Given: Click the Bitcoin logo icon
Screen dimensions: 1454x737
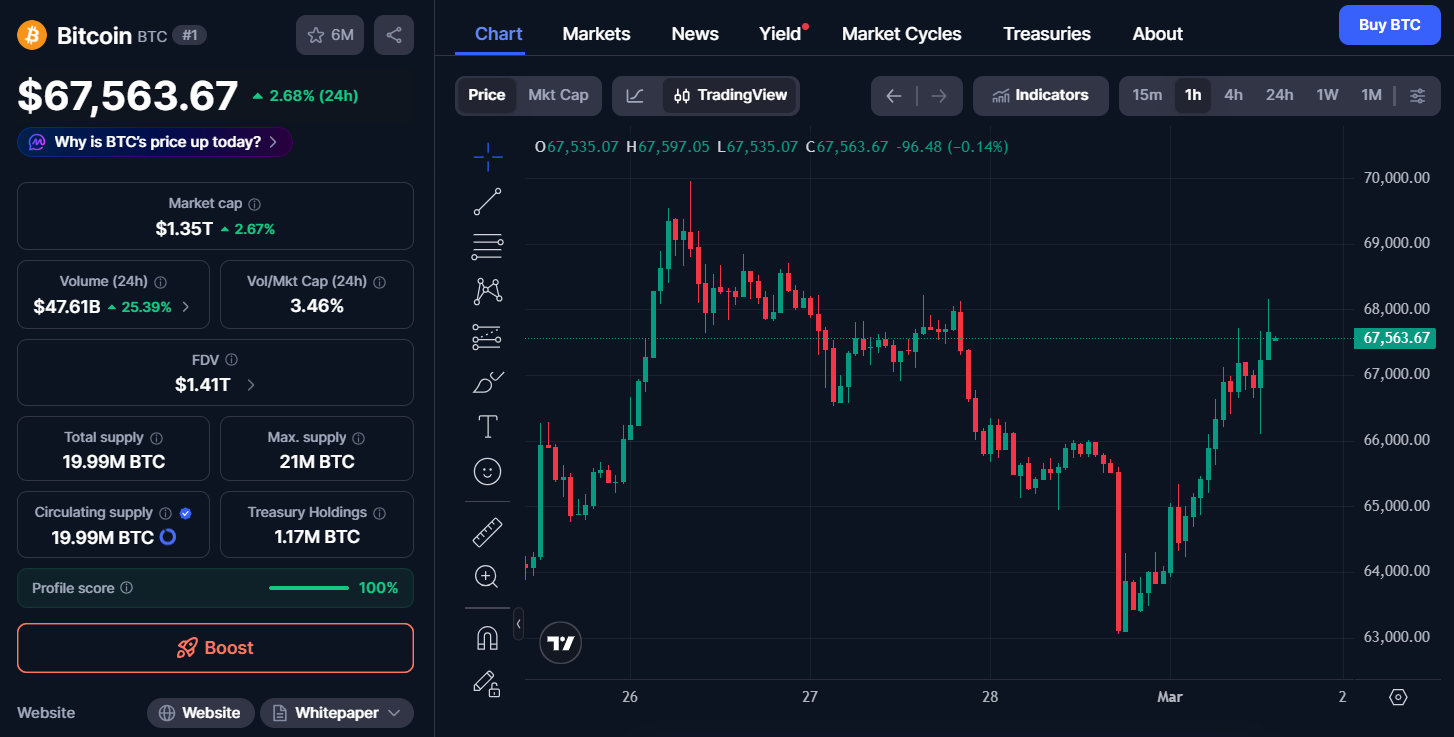Looking at the screenshot, I should 32,35.
